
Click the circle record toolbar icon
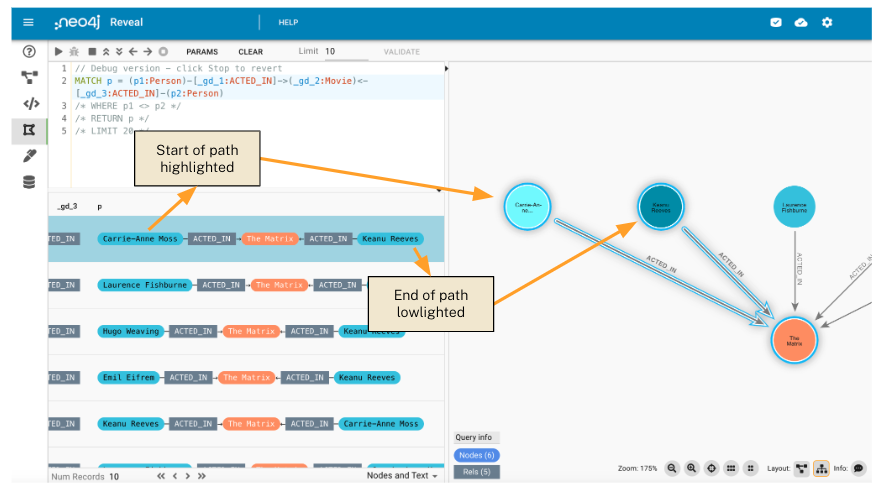click(163, 51)
